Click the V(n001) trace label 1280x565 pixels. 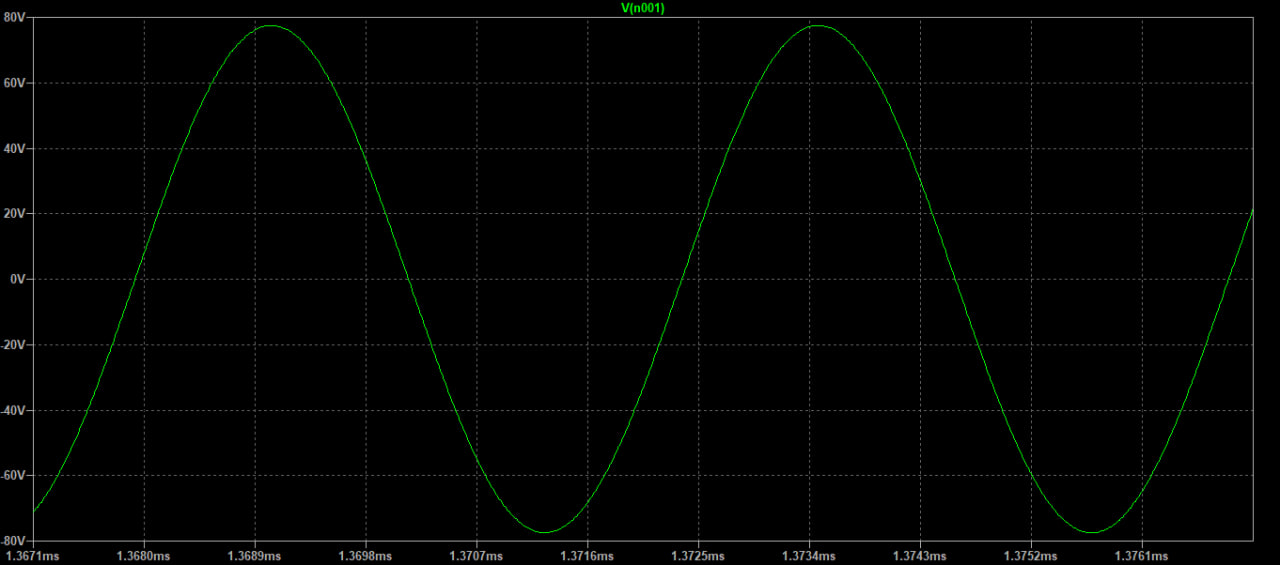tap(643, 8)
